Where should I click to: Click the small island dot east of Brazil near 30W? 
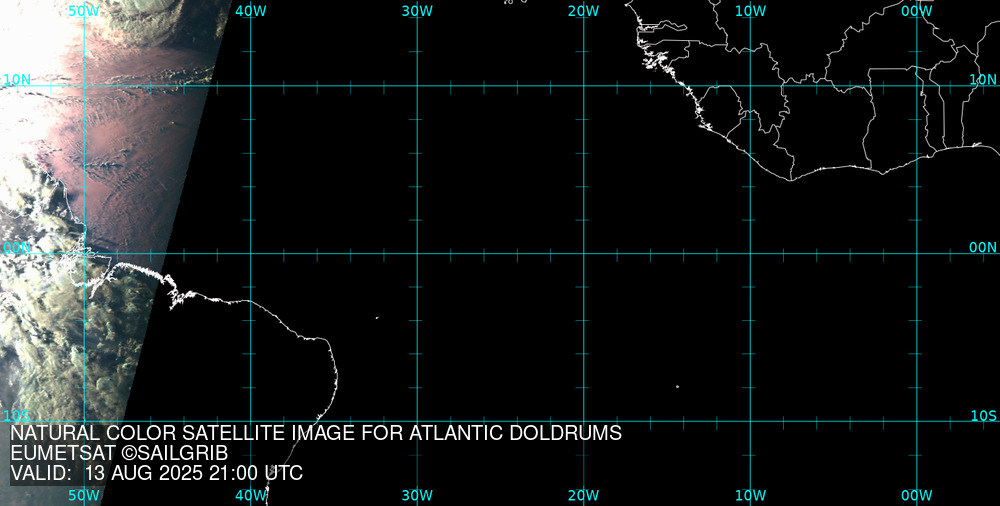[x=377, y=317]
